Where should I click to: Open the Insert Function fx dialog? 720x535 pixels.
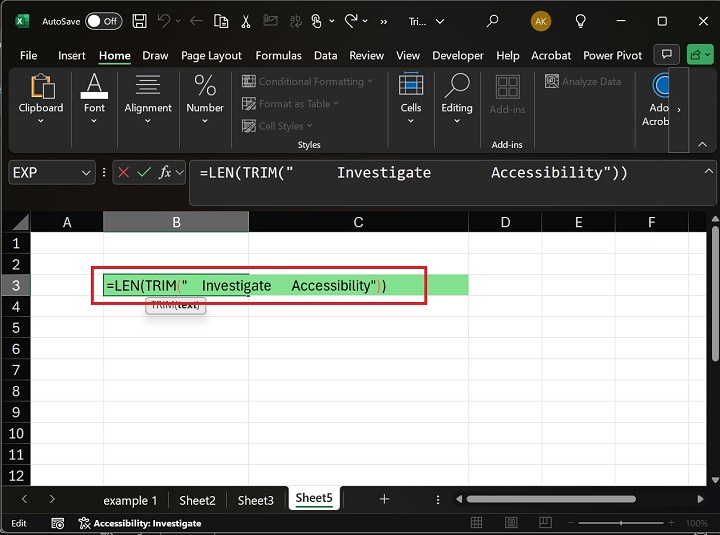pos(165,173)
